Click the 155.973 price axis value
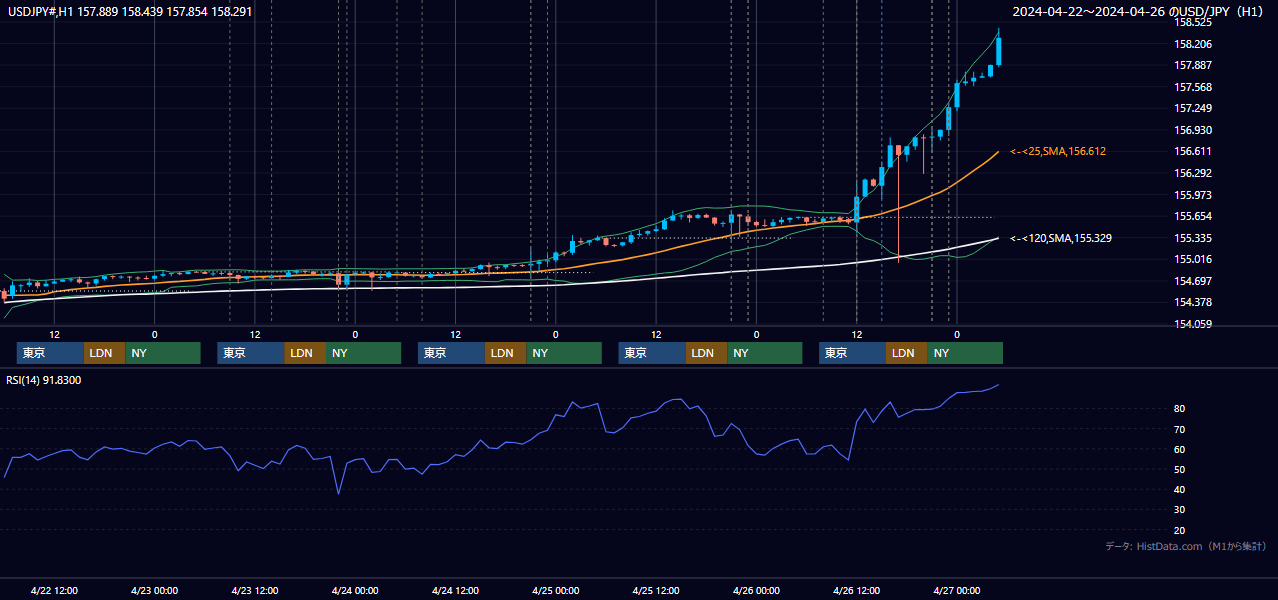 tap(1193, 195)
